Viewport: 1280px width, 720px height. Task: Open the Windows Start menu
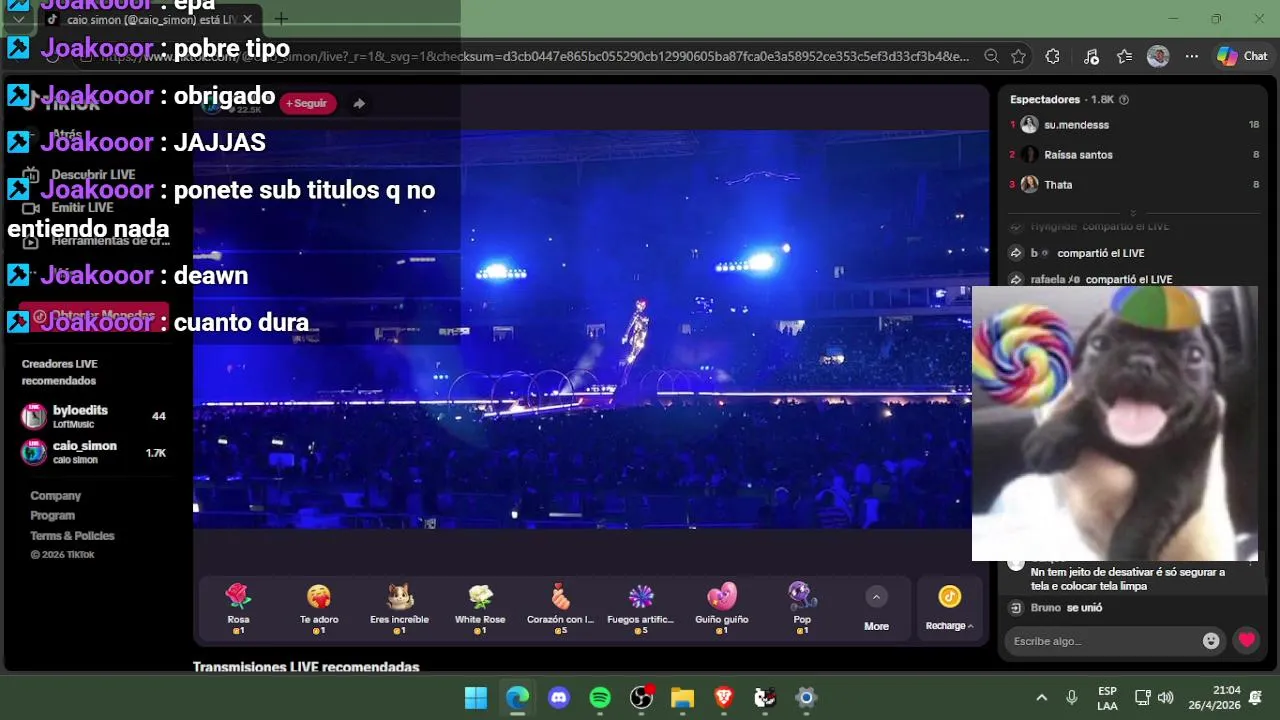pyautogui.click(x=476, y=698)
